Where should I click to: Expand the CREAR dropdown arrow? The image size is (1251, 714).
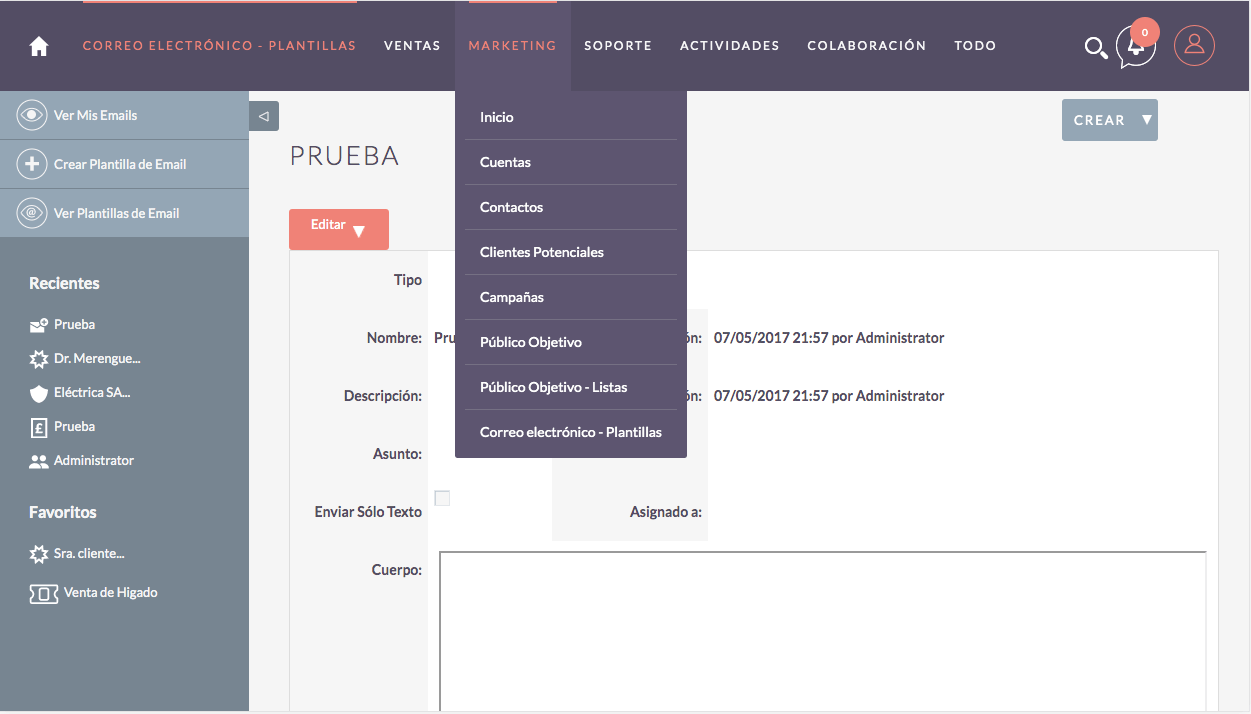click(x=1147, y=120)
